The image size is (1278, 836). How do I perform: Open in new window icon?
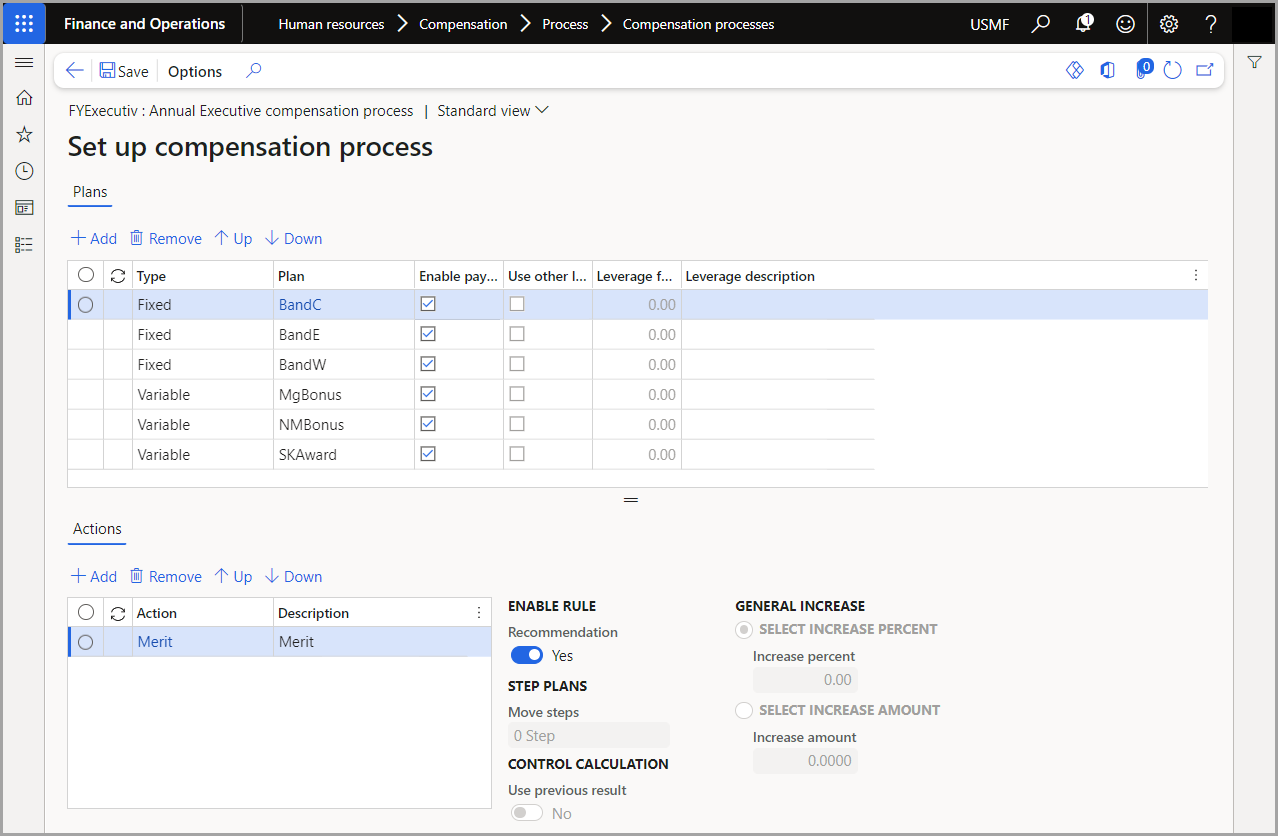click(1205, 70)
